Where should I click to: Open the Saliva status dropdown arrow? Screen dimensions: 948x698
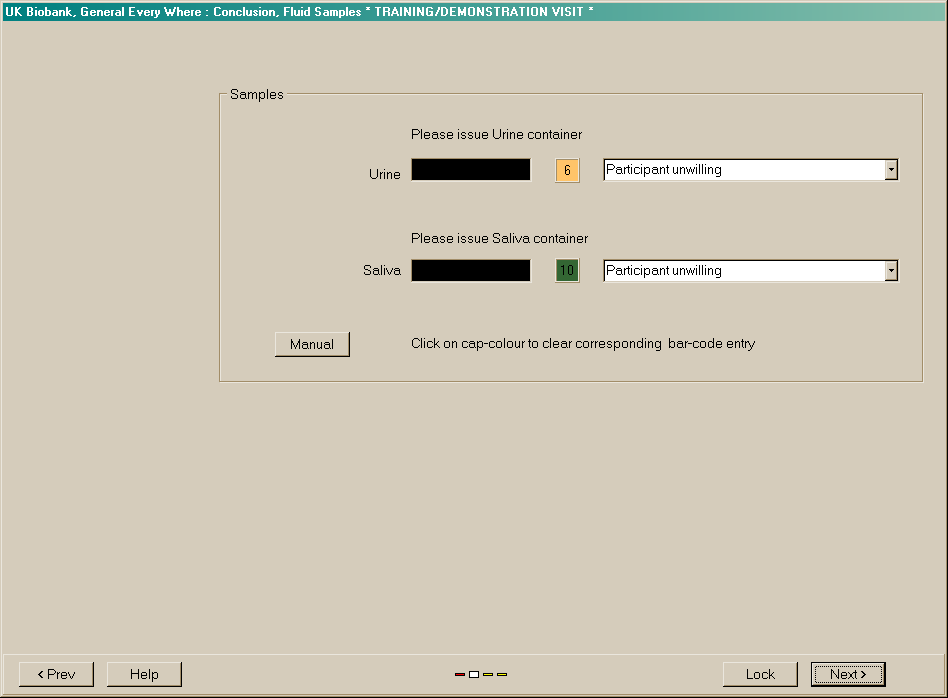891,271
